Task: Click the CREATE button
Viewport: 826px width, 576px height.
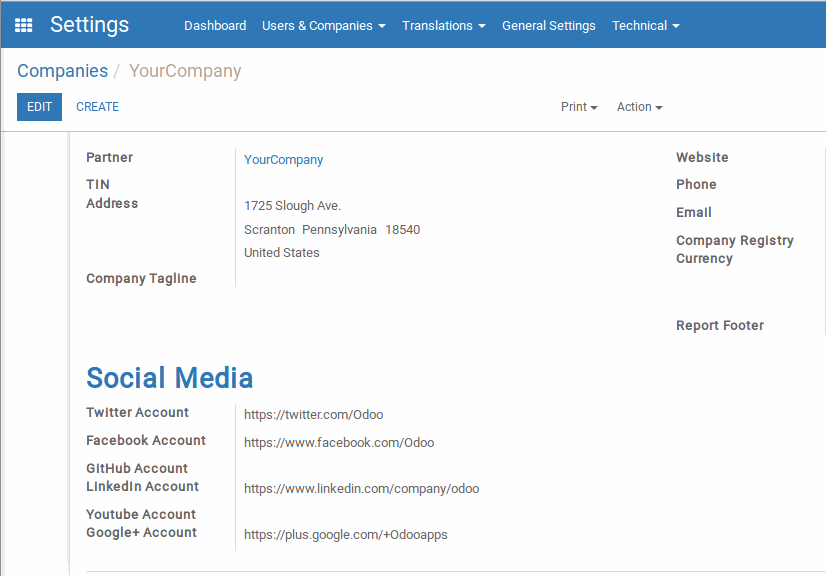Action: [x=97, y=107]
